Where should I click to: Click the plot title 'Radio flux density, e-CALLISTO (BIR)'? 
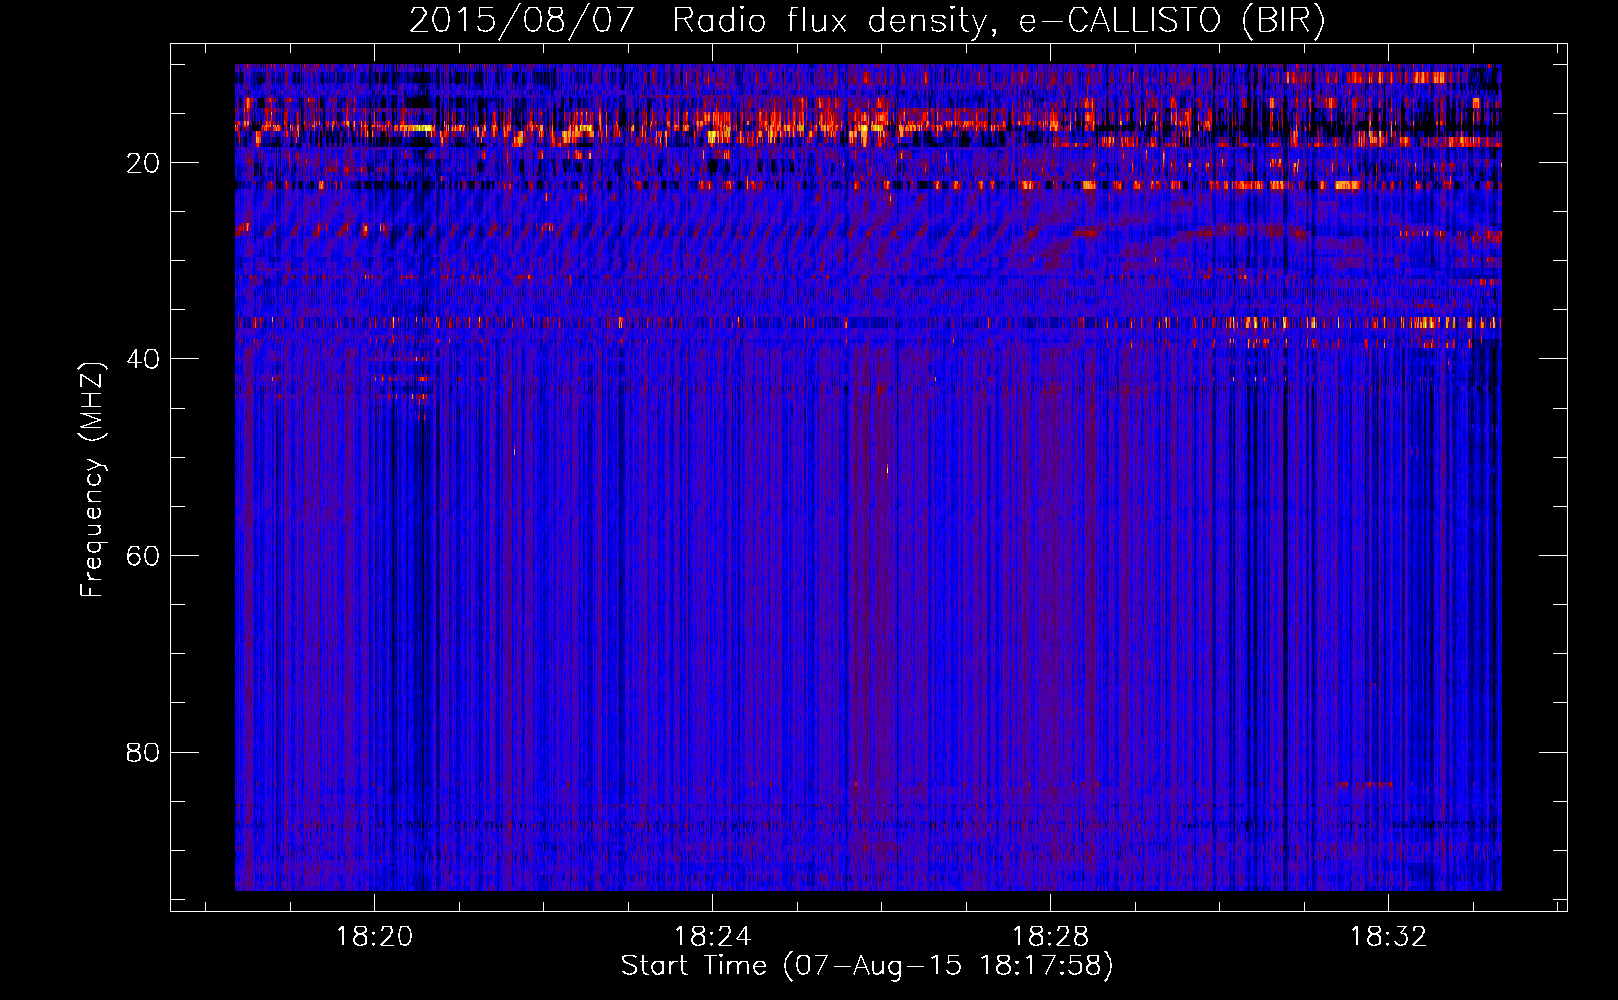pos(998,21)
